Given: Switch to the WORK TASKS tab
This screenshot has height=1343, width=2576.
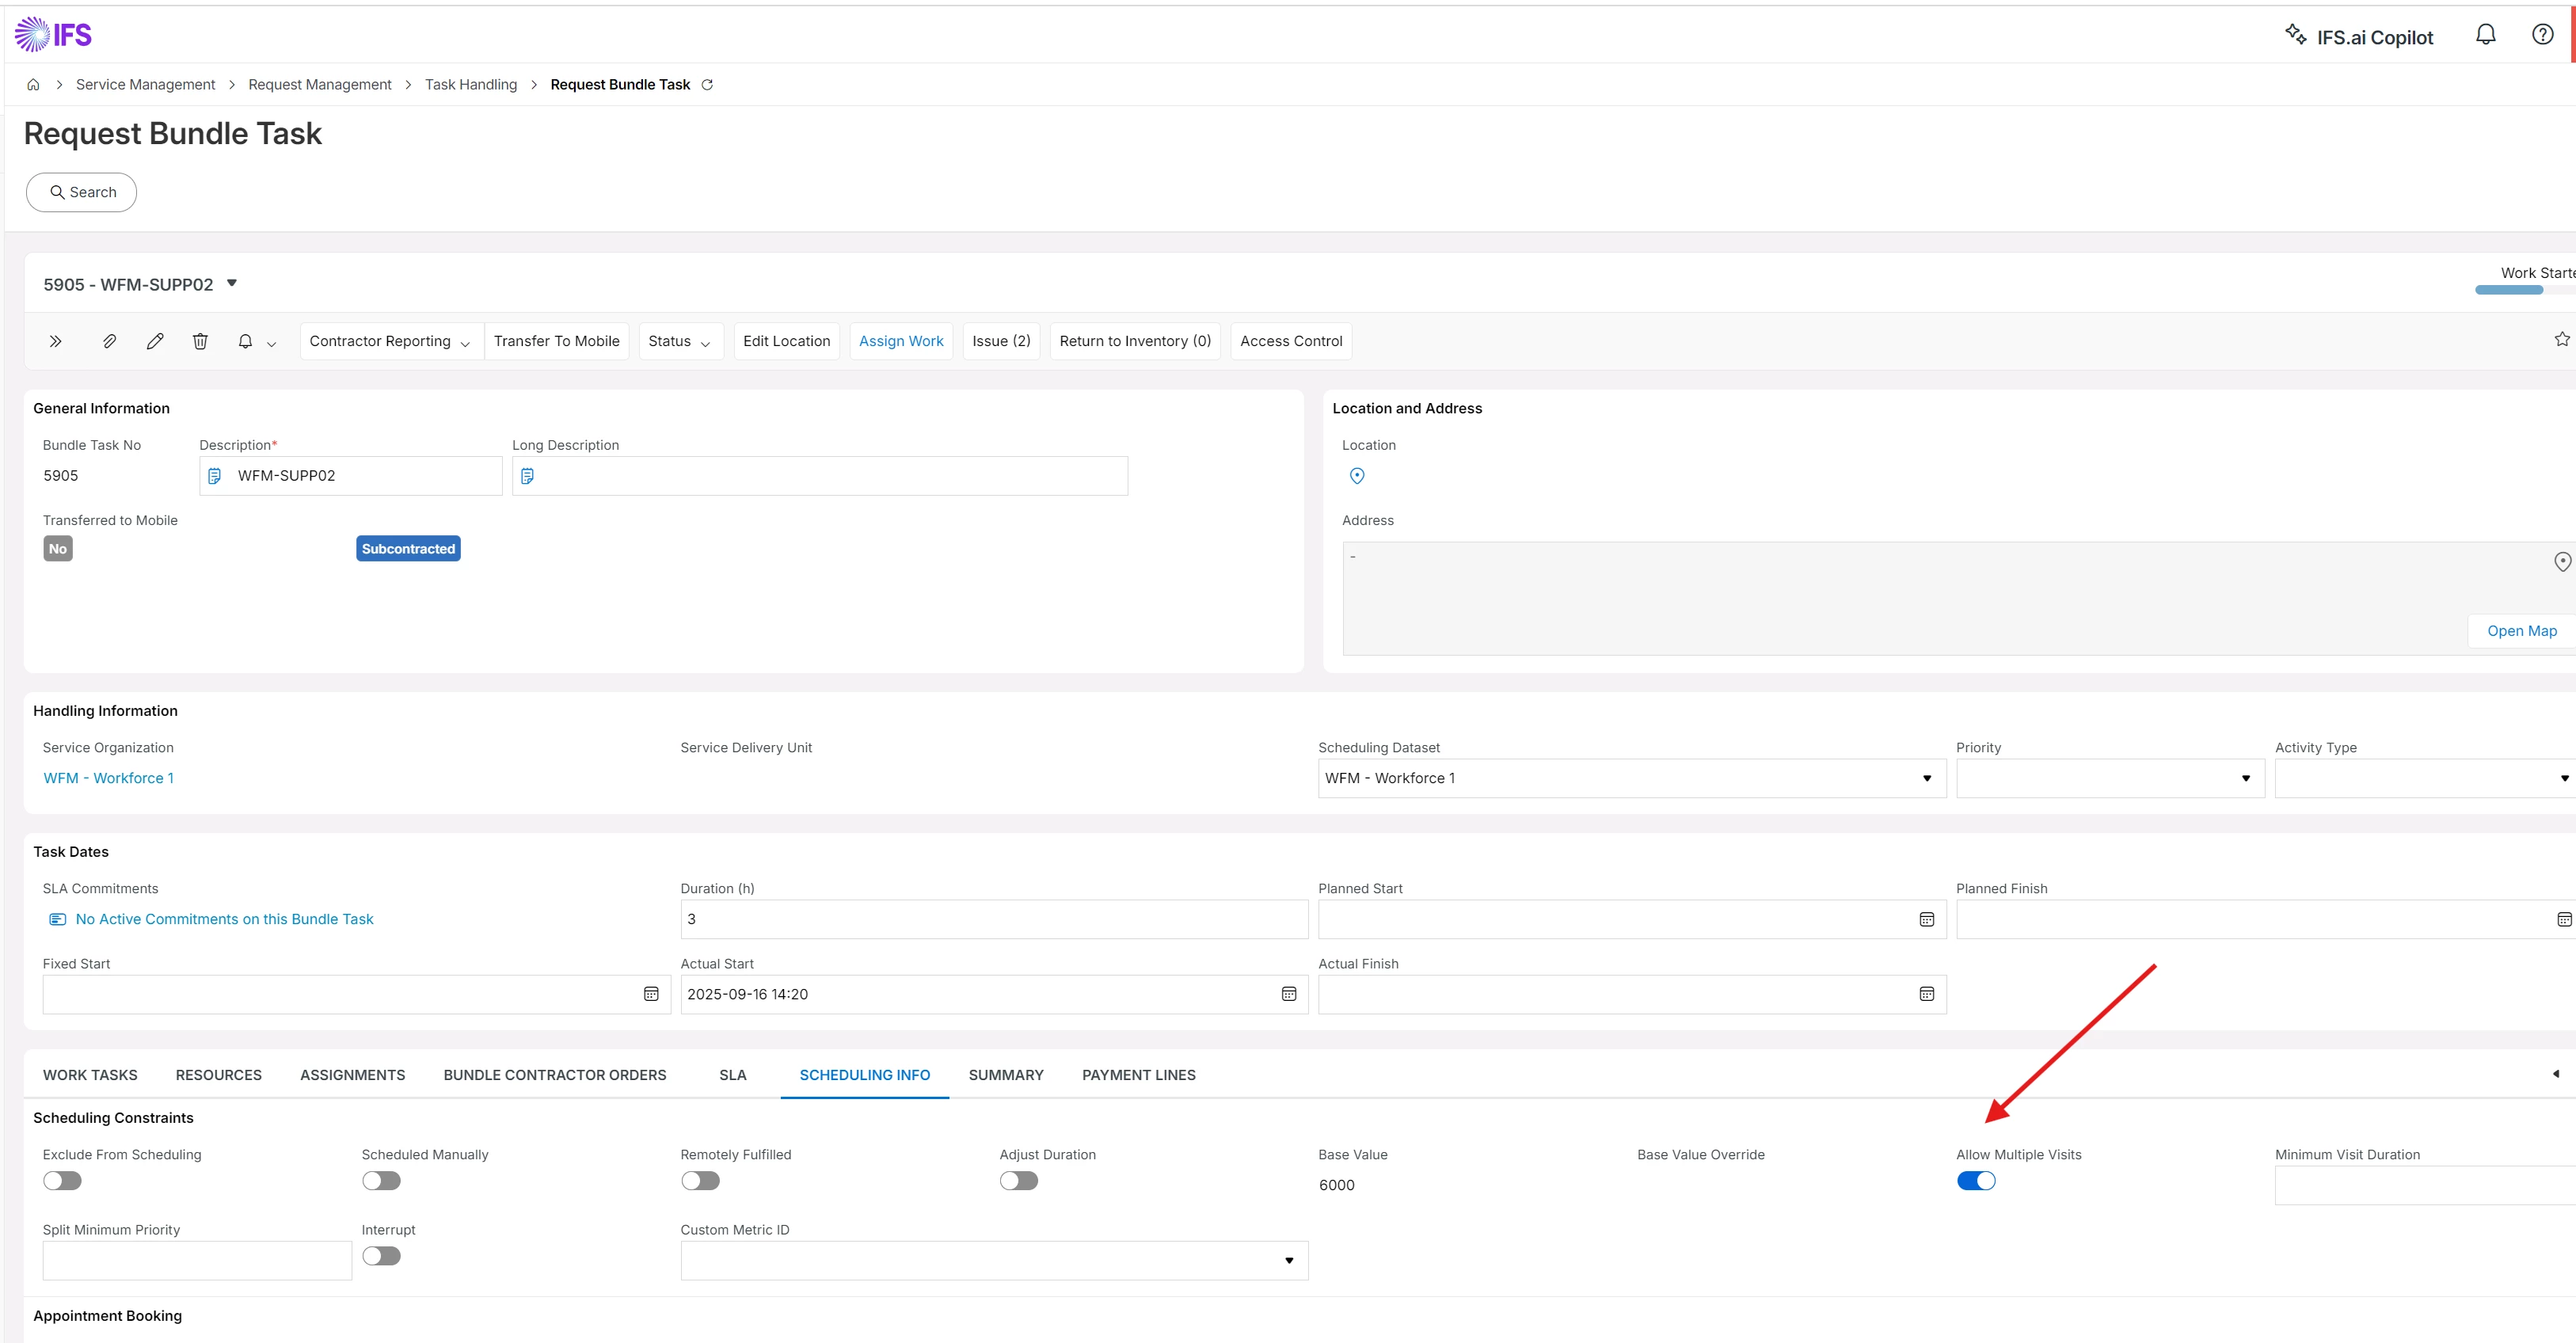Looking at the screenshot, I should (x=90, y=1075).
